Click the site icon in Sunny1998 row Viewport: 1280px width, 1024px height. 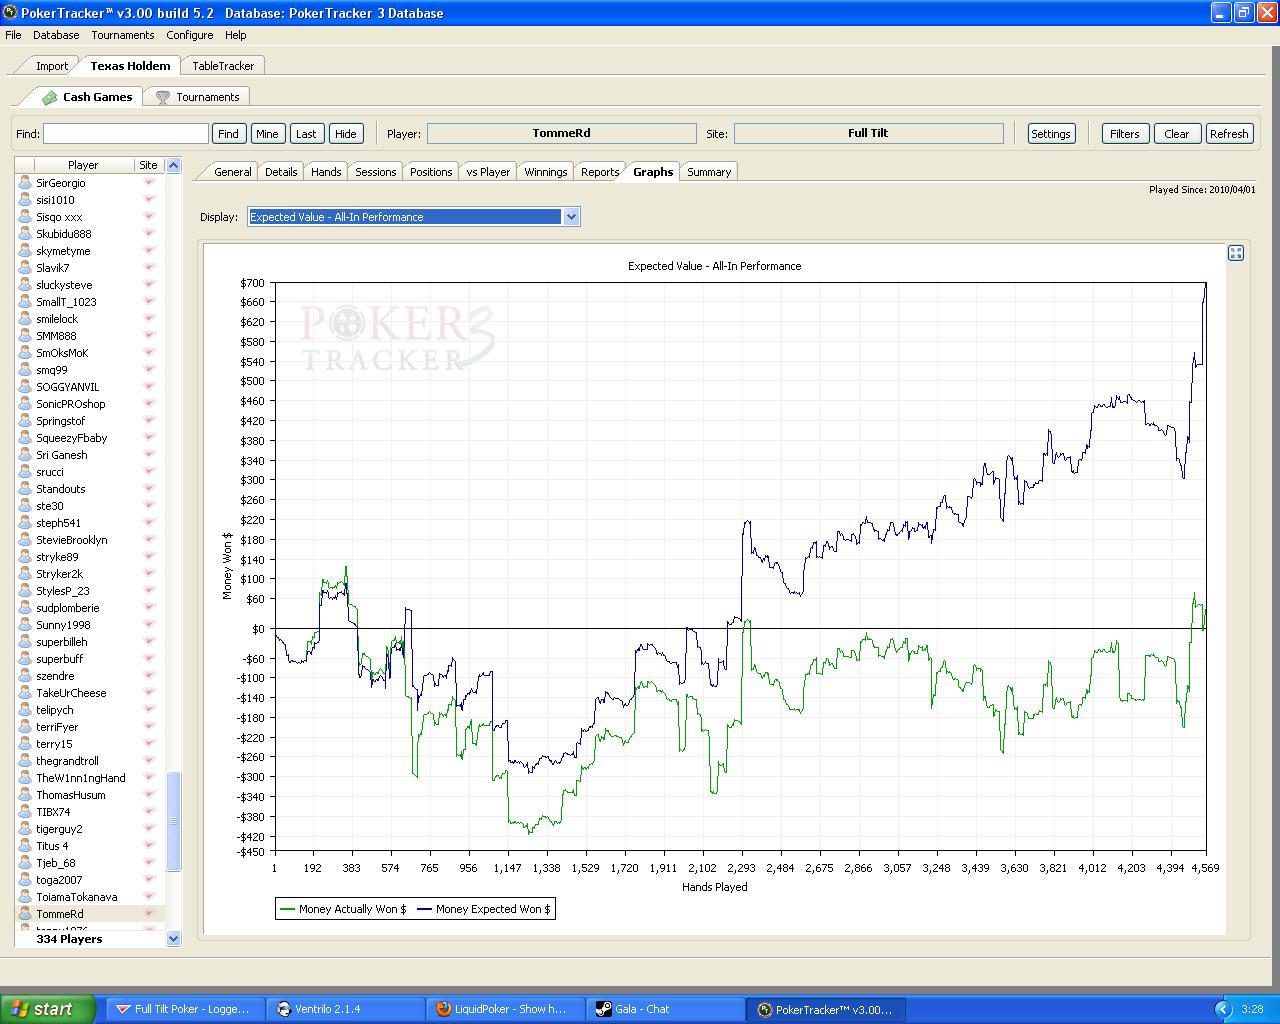coord(149,625)
